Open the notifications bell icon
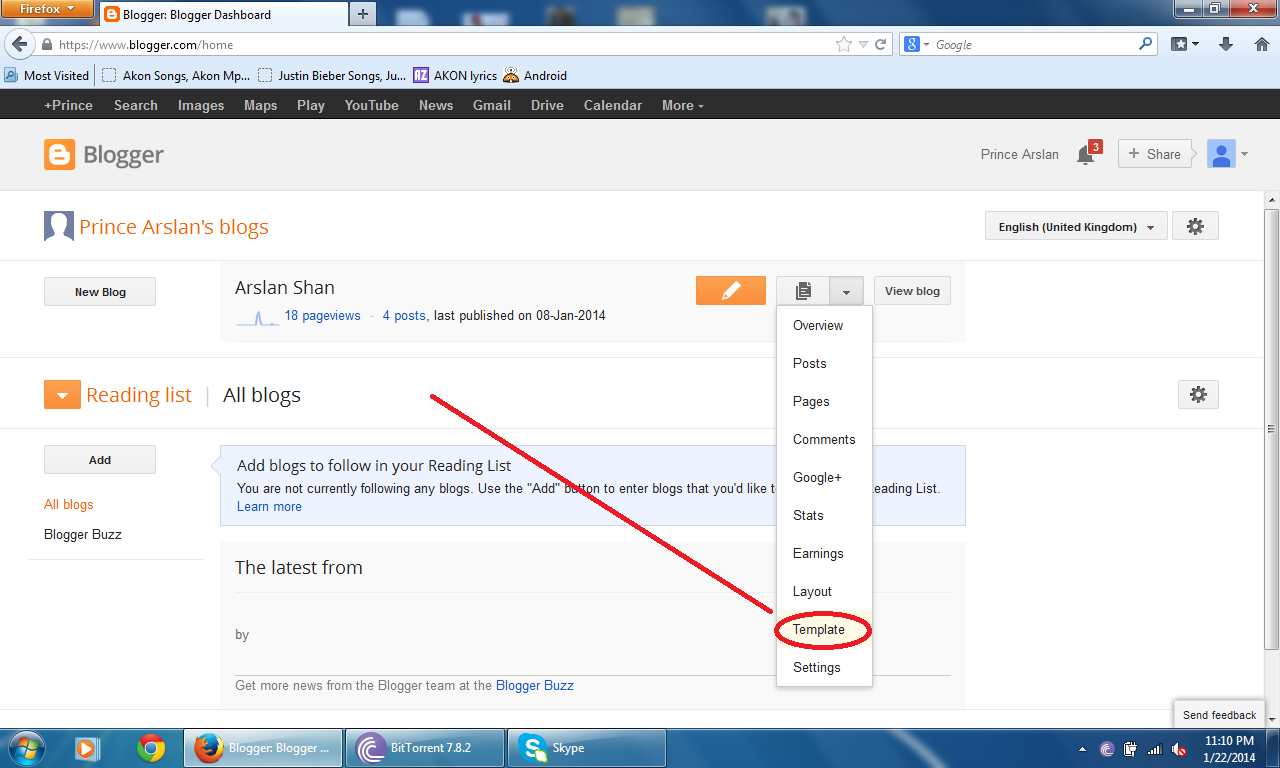Viewport: 1280px width, 768px height. pyautogui.click(x=1086, y=155)
